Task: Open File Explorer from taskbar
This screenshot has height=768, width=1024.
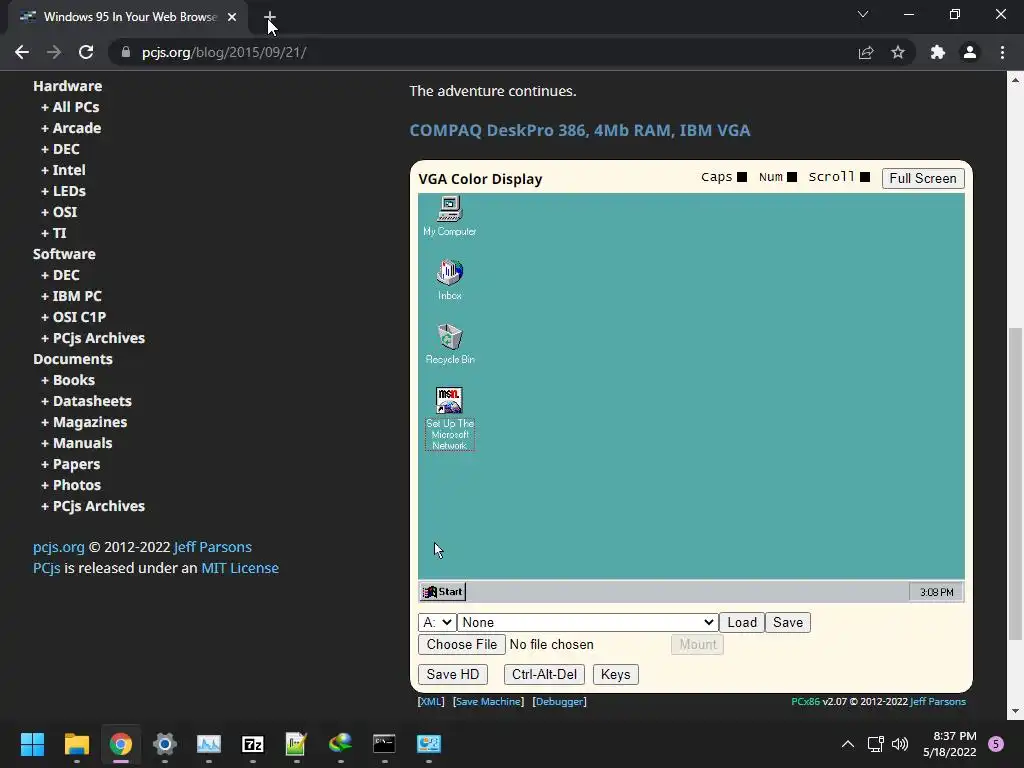Action: click(x=76, y=744)
